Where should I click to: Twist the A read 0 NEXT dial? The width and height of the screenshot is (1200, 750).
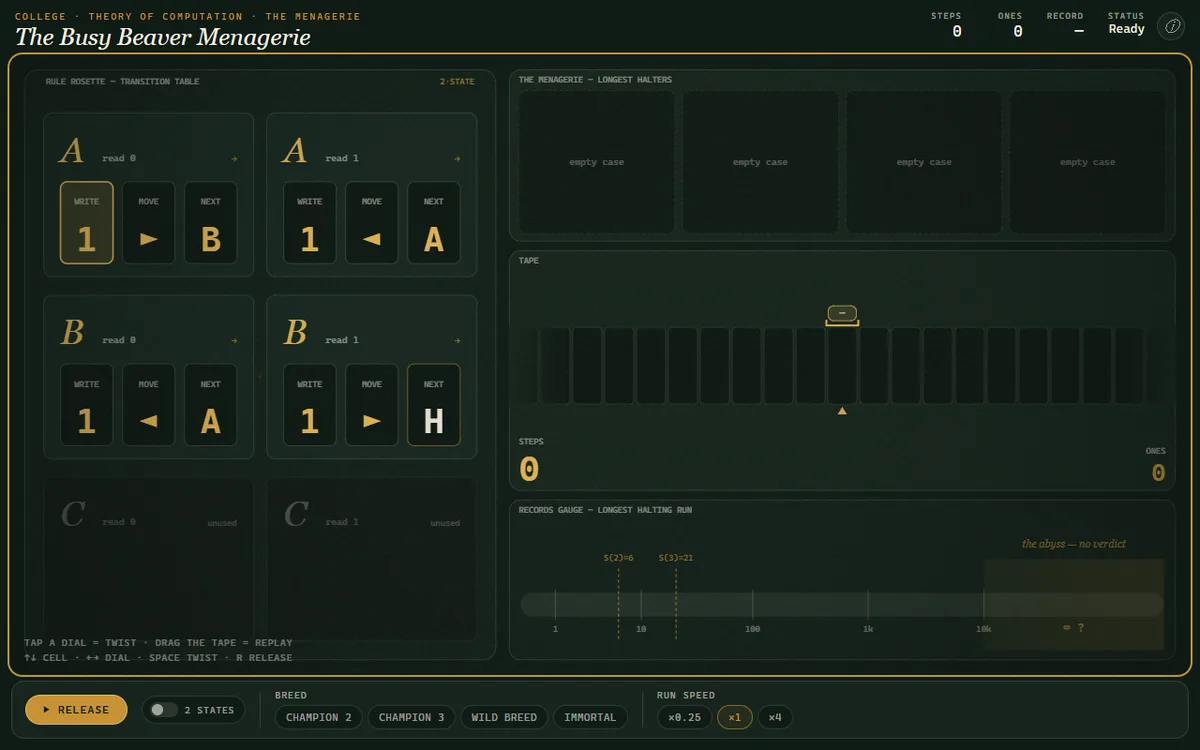tap(211, 222)
